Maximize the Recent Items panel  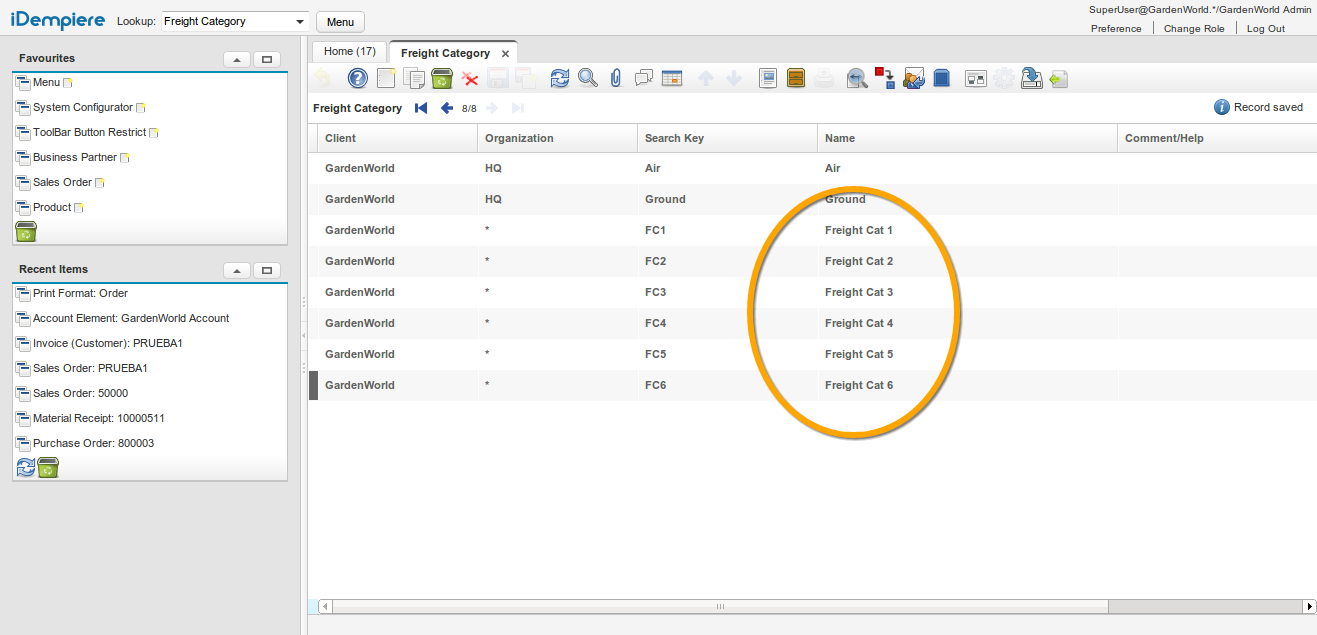[266, 270]
